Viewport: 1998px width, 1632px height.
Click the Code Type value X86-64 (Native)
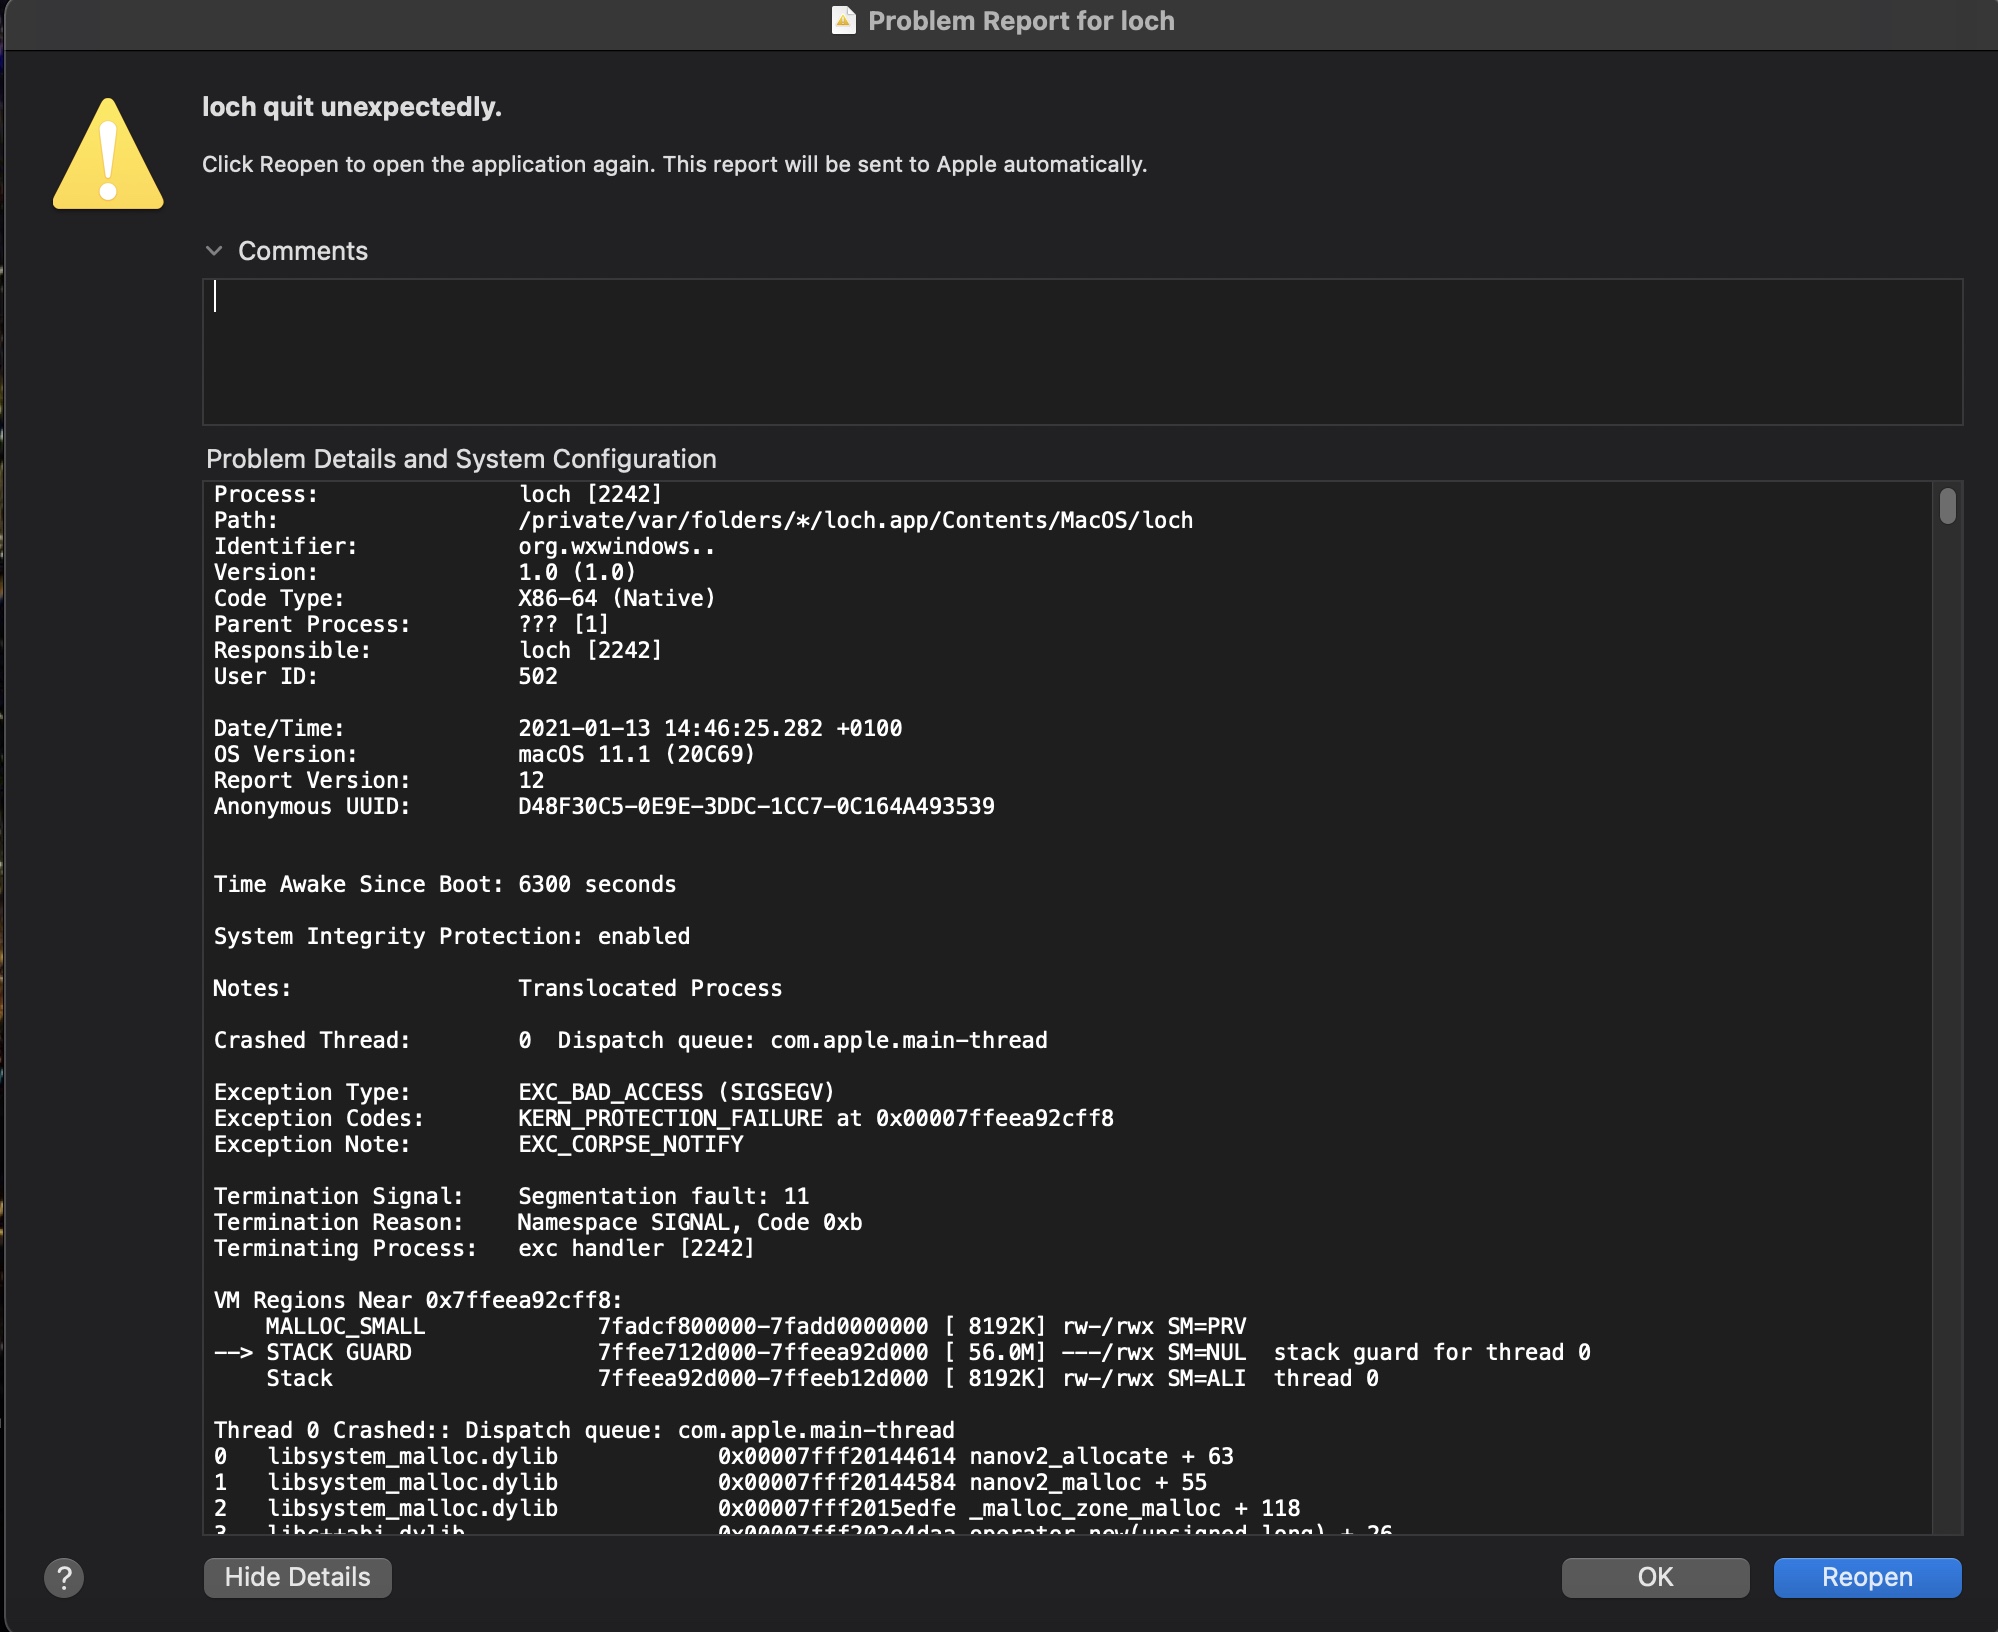tap(616, 598)
